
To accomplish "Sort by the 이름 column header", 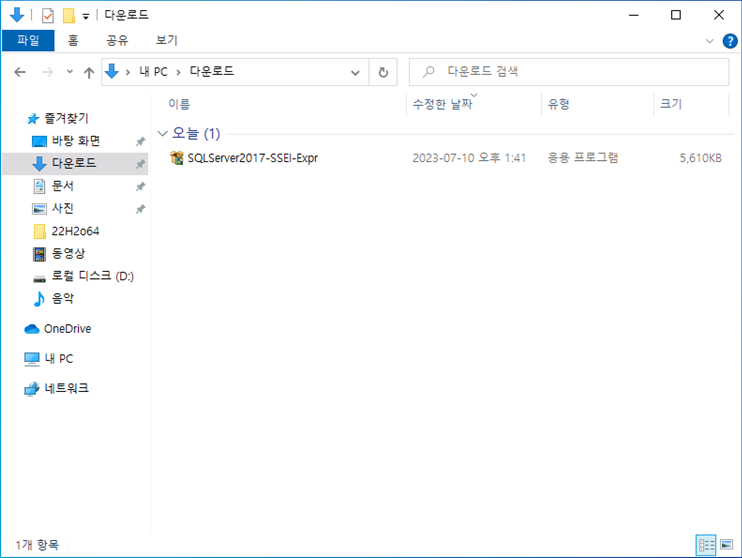I will point(179,104).
